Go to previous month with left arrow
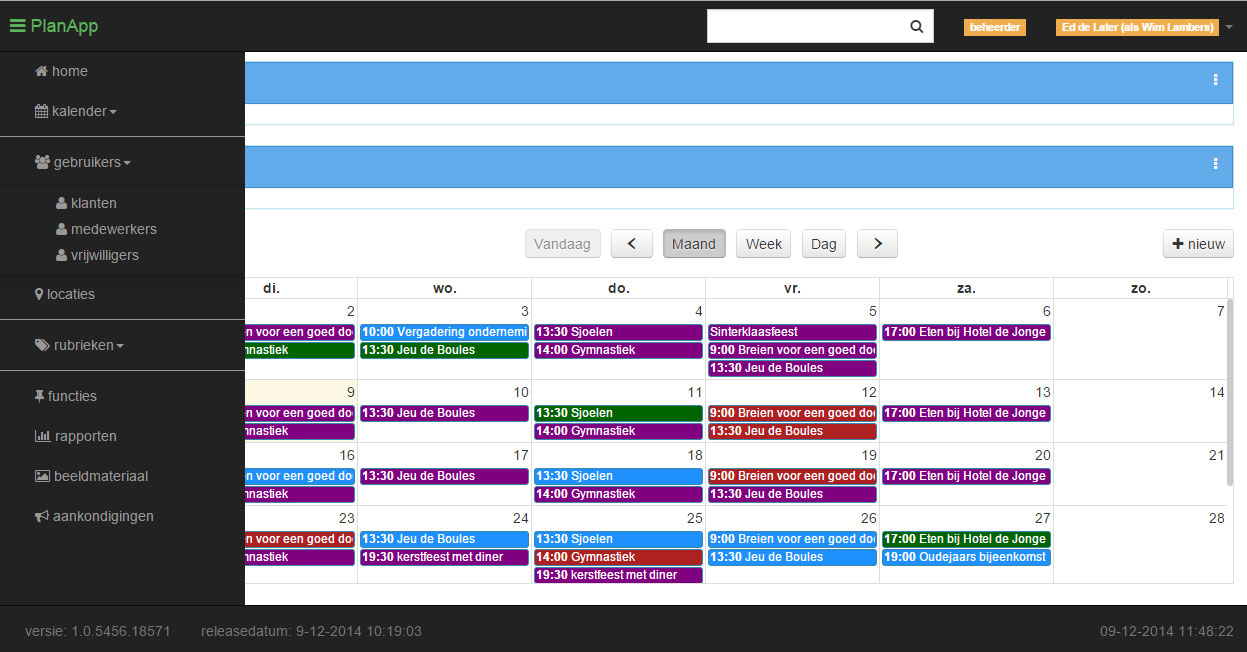Image resolution: width=1247 pixels, height=652 pixels. [631, 244]
